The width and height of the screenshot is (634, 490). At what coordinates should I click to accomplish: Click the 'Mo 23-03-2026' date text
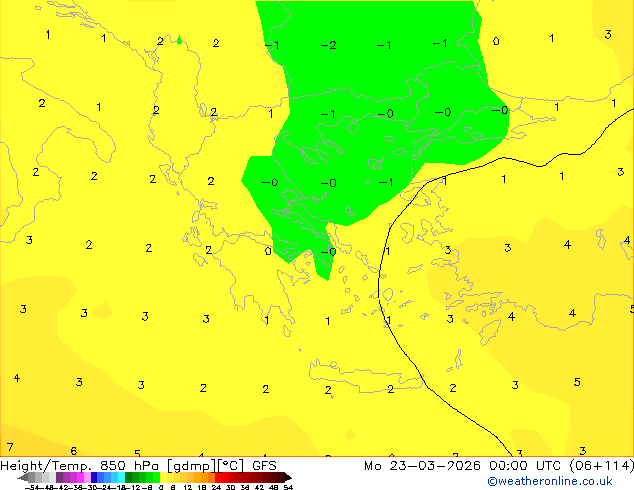click(x=422, y=466)
